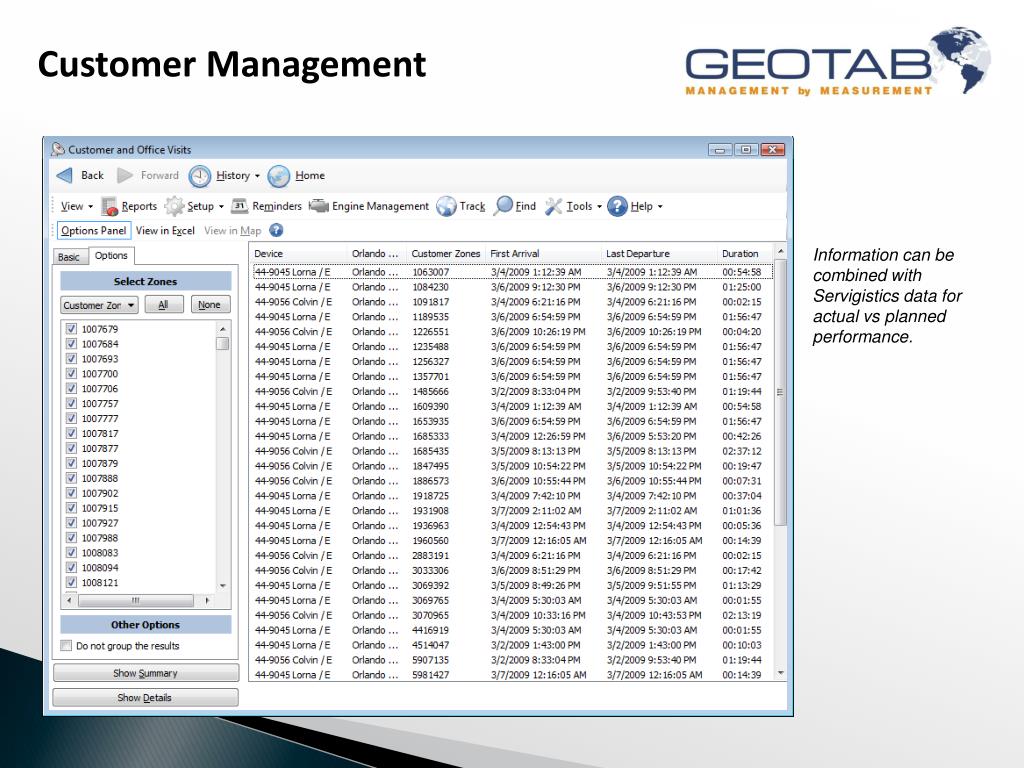Click the Last Departure column header
Image resolution: width=1024 pixels, height=768 pixels.
pos(660,253)
